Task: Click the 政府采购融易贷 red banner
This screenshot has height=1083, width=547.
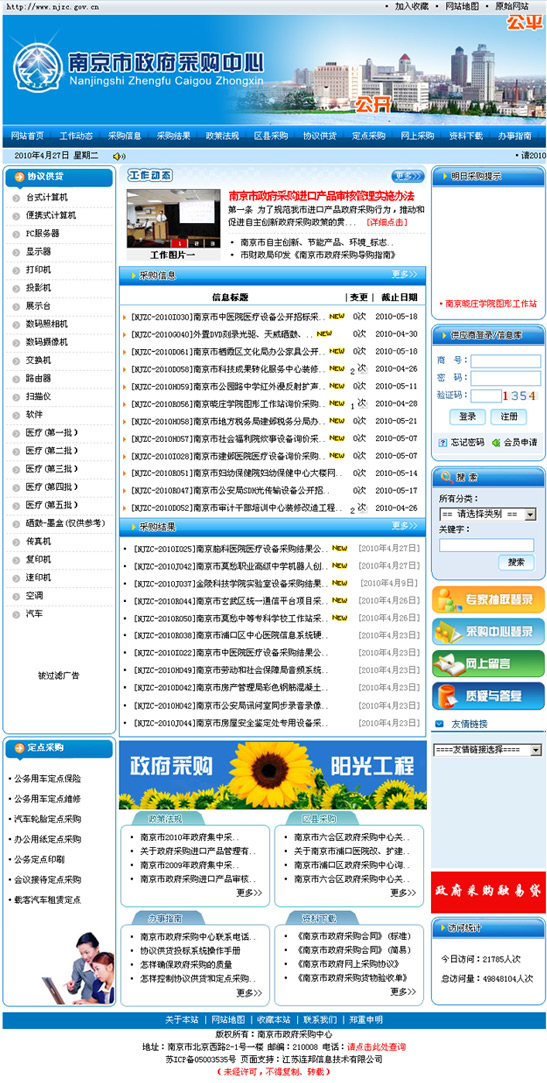Action: [x=488, y=892]
